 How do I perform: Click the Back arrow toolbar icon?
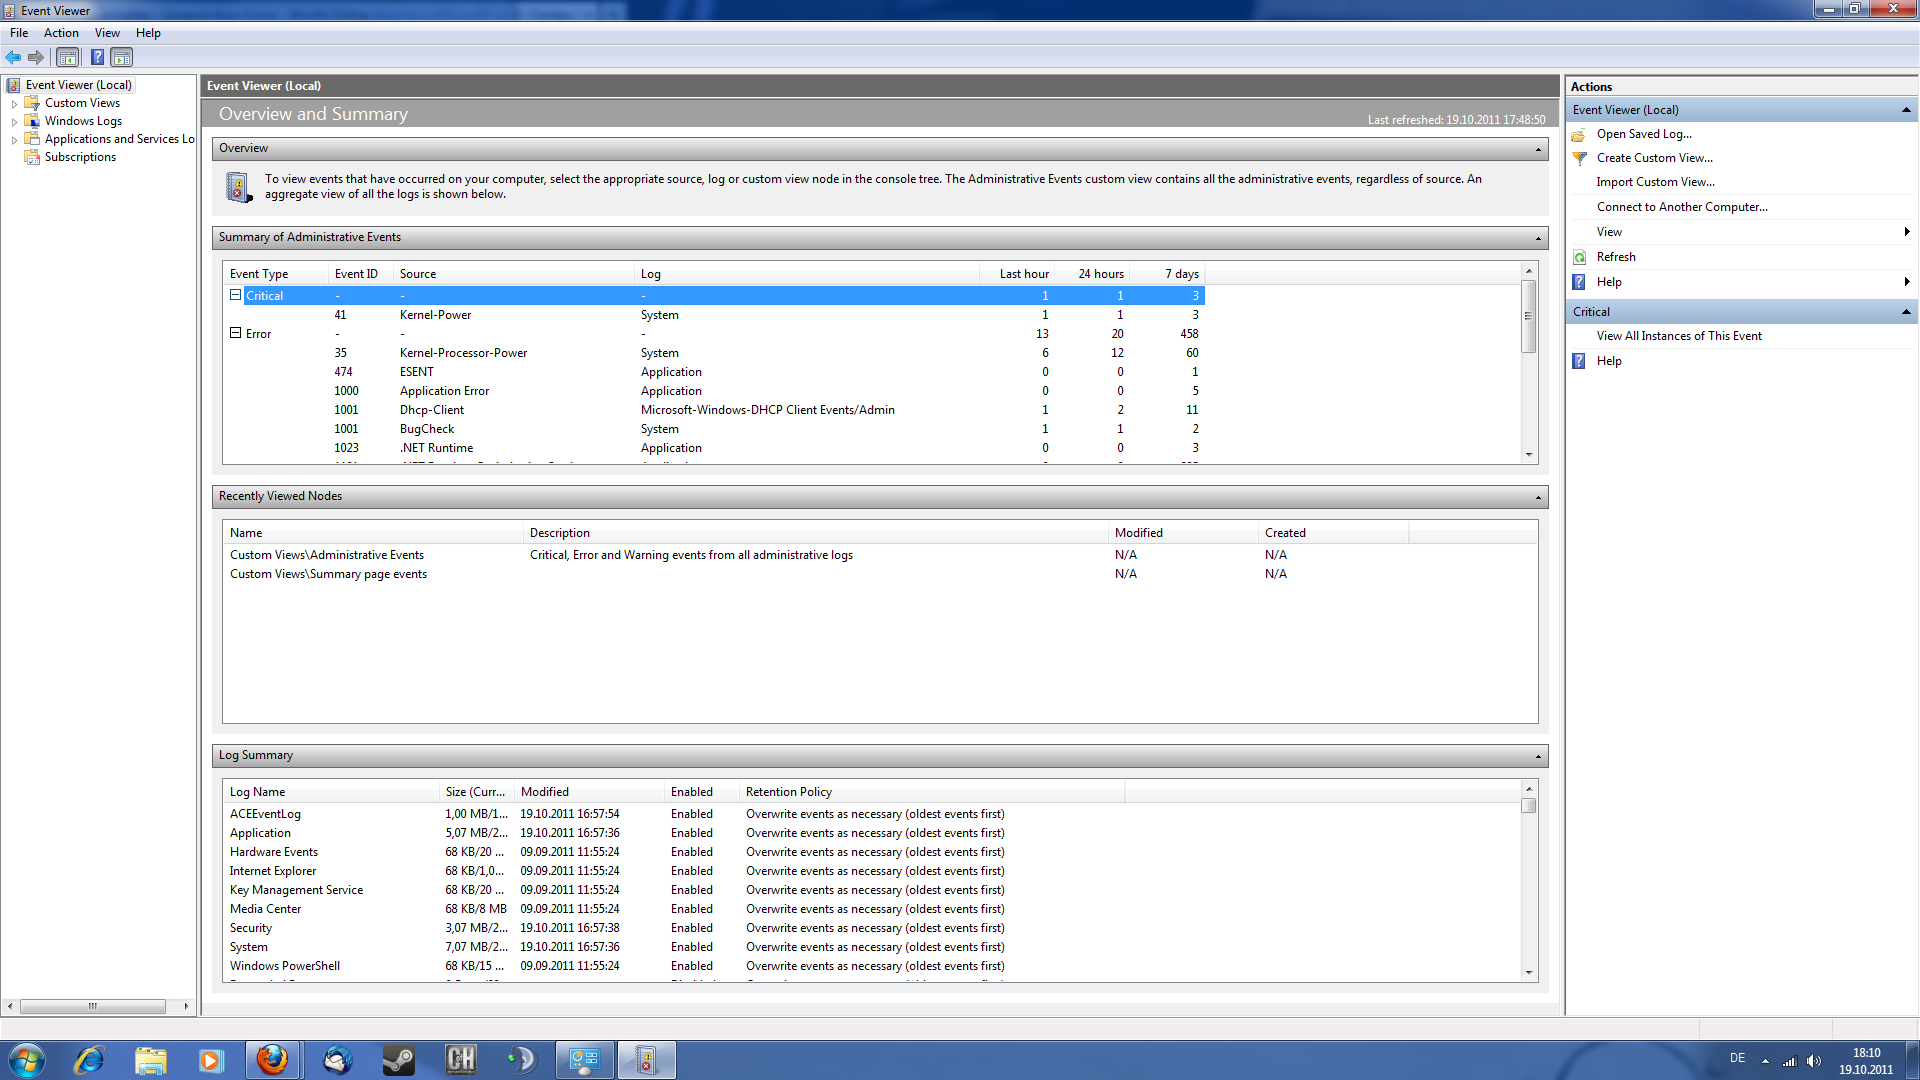tap(13, 58)
